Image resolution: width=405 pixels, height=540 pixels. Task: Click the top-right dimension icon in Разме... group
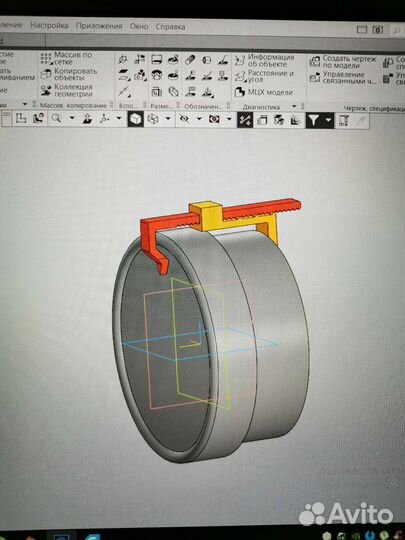[x=174, y=59]
